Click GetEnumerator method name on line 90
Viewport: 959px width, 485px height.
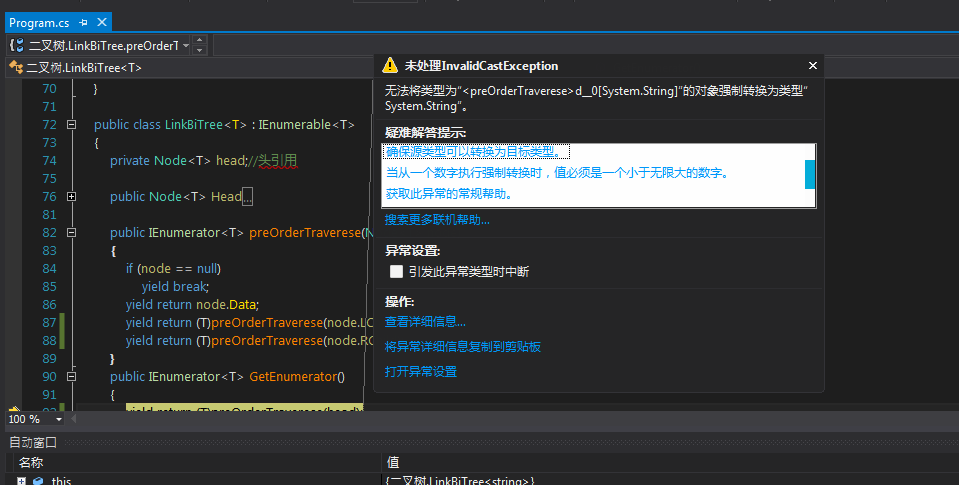(294, 376)
